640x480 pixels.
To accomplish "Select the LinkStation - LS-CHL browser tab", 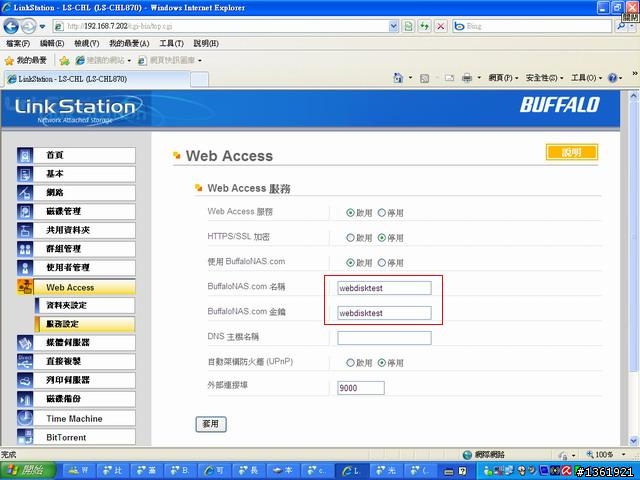I will pos(97,79).
